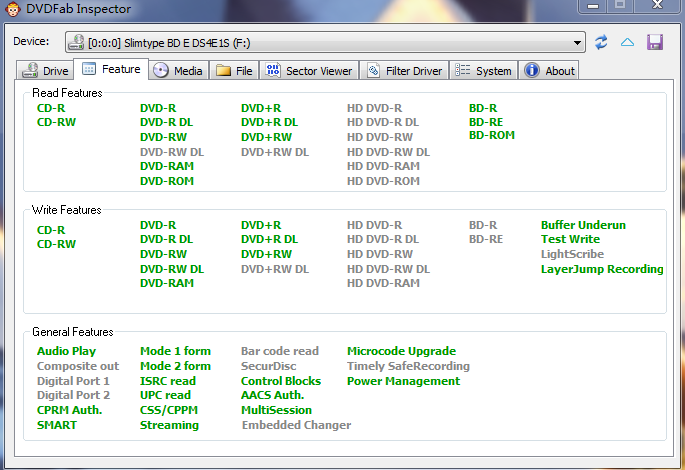
Task: Click LayerJump Recording label
Action: [x=602, y=269]
